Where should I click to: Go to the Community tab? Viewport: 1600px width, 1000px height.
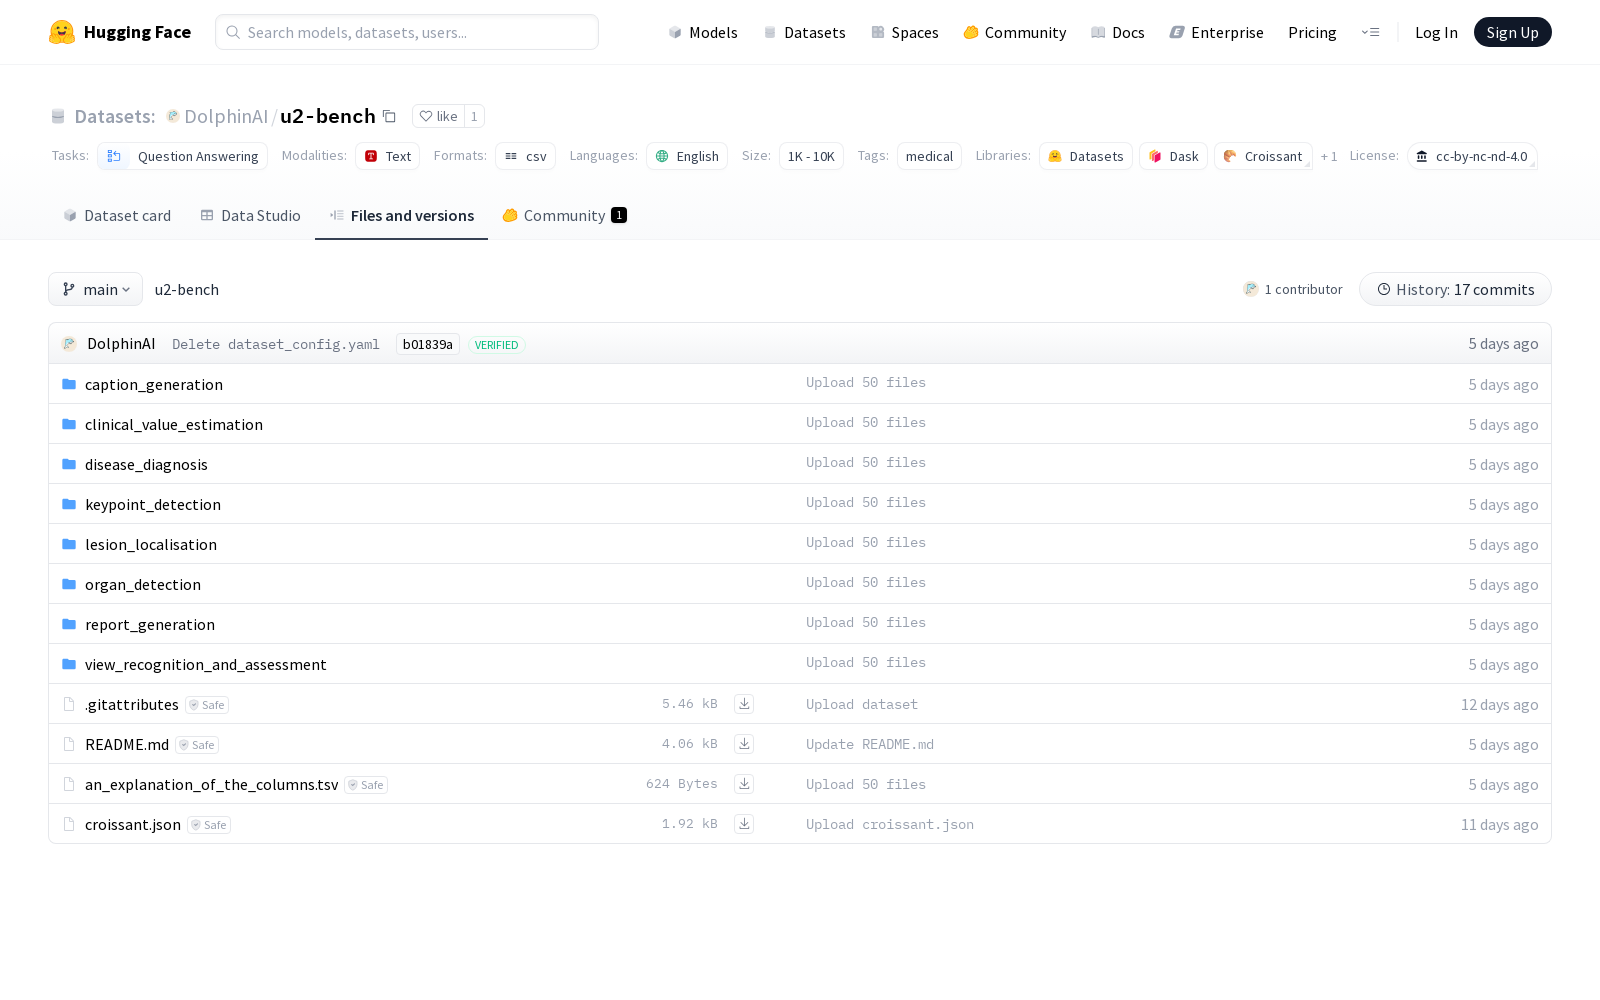(x=564, y=216)
